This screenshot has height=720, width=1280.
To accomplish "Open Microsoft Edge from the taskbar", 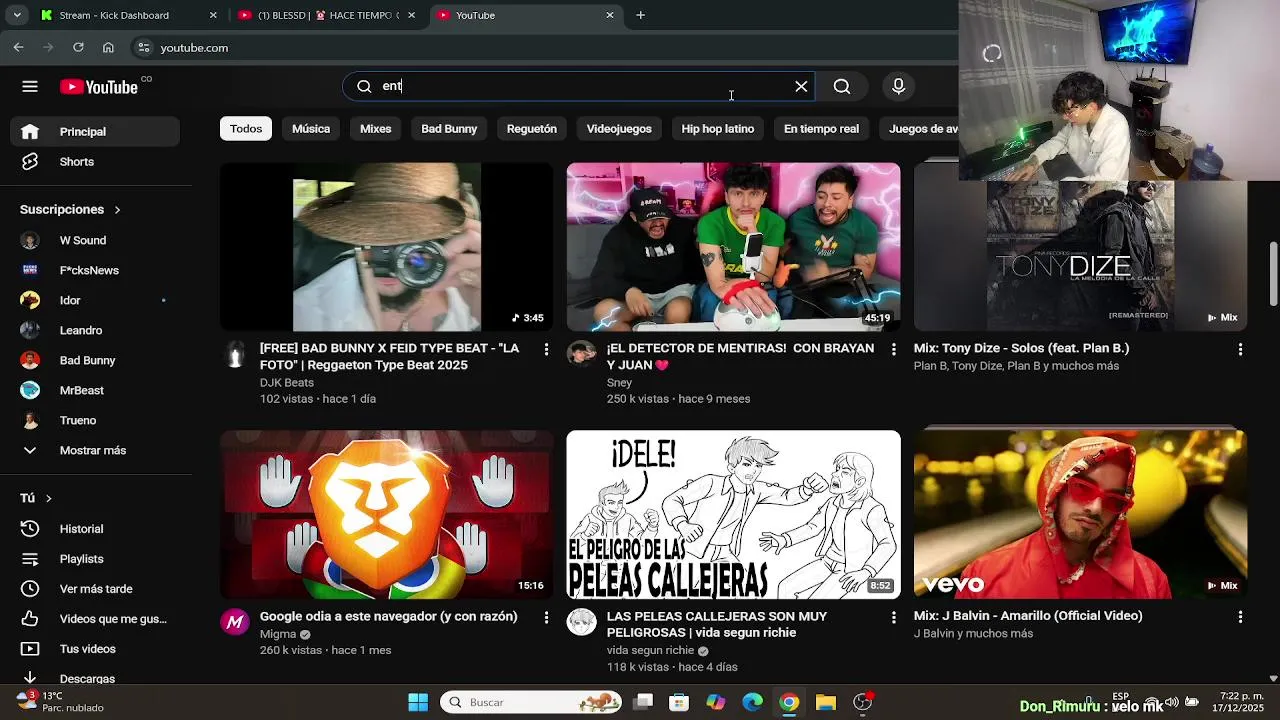I will [752, 702].
